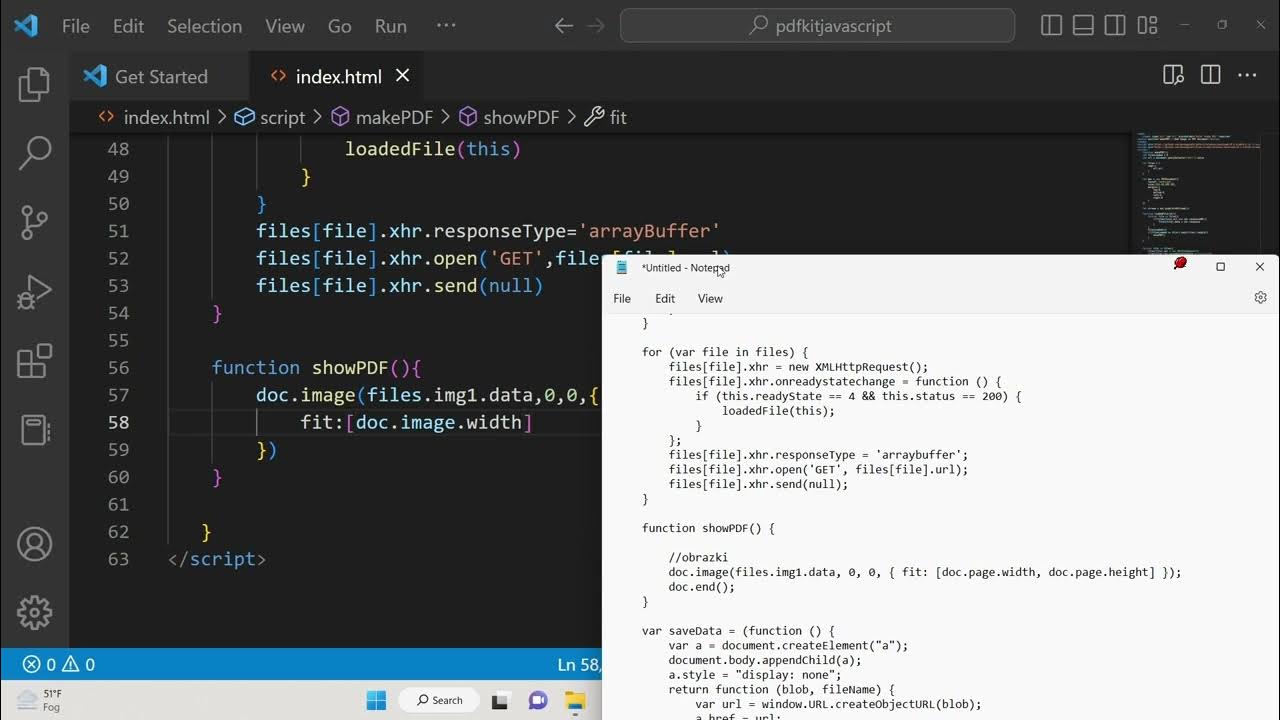Open the Source Control view

tap(34, 222)
